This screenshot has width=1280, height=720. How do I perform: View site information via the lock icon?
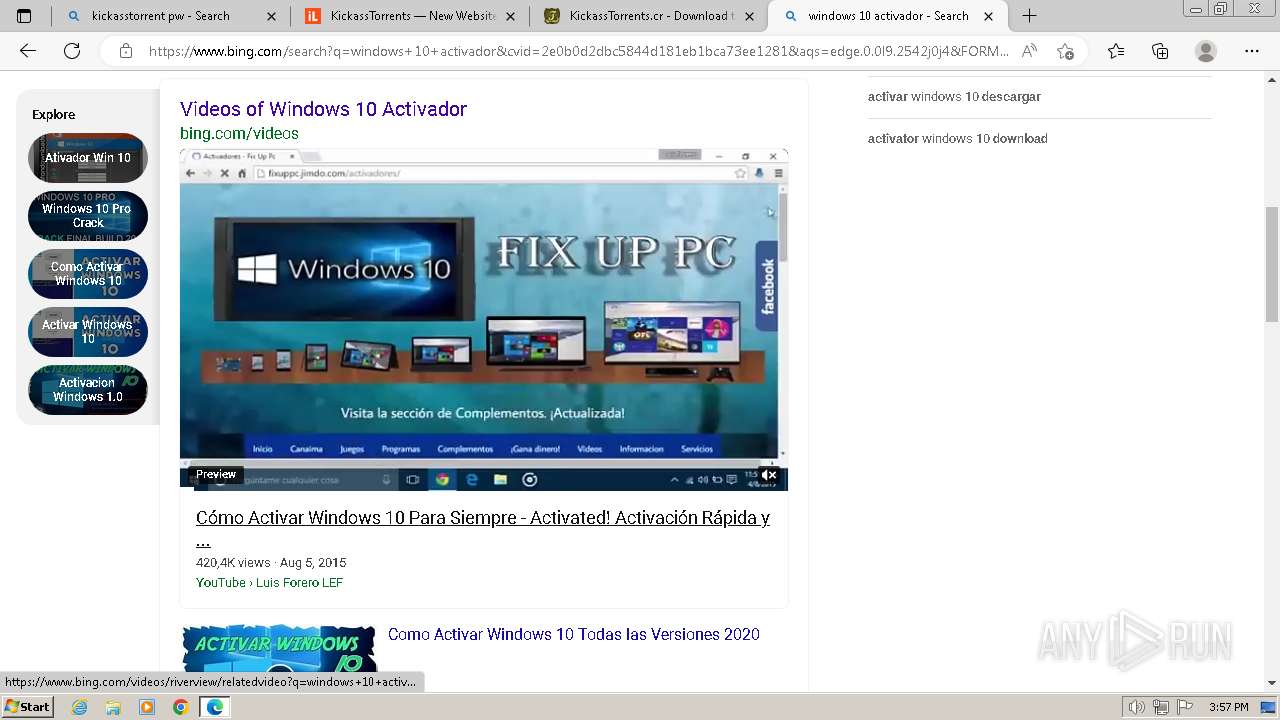click(x=126, y=51)
